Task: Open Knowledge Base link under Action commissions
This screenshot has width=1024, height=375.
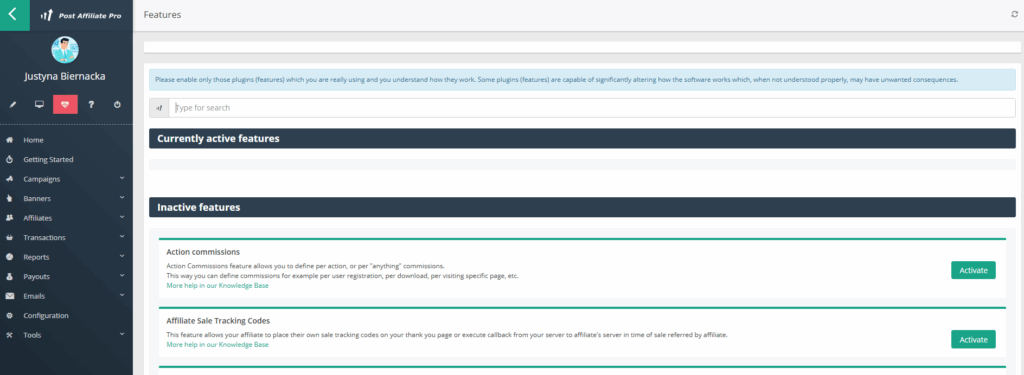Action: (217, 285)
